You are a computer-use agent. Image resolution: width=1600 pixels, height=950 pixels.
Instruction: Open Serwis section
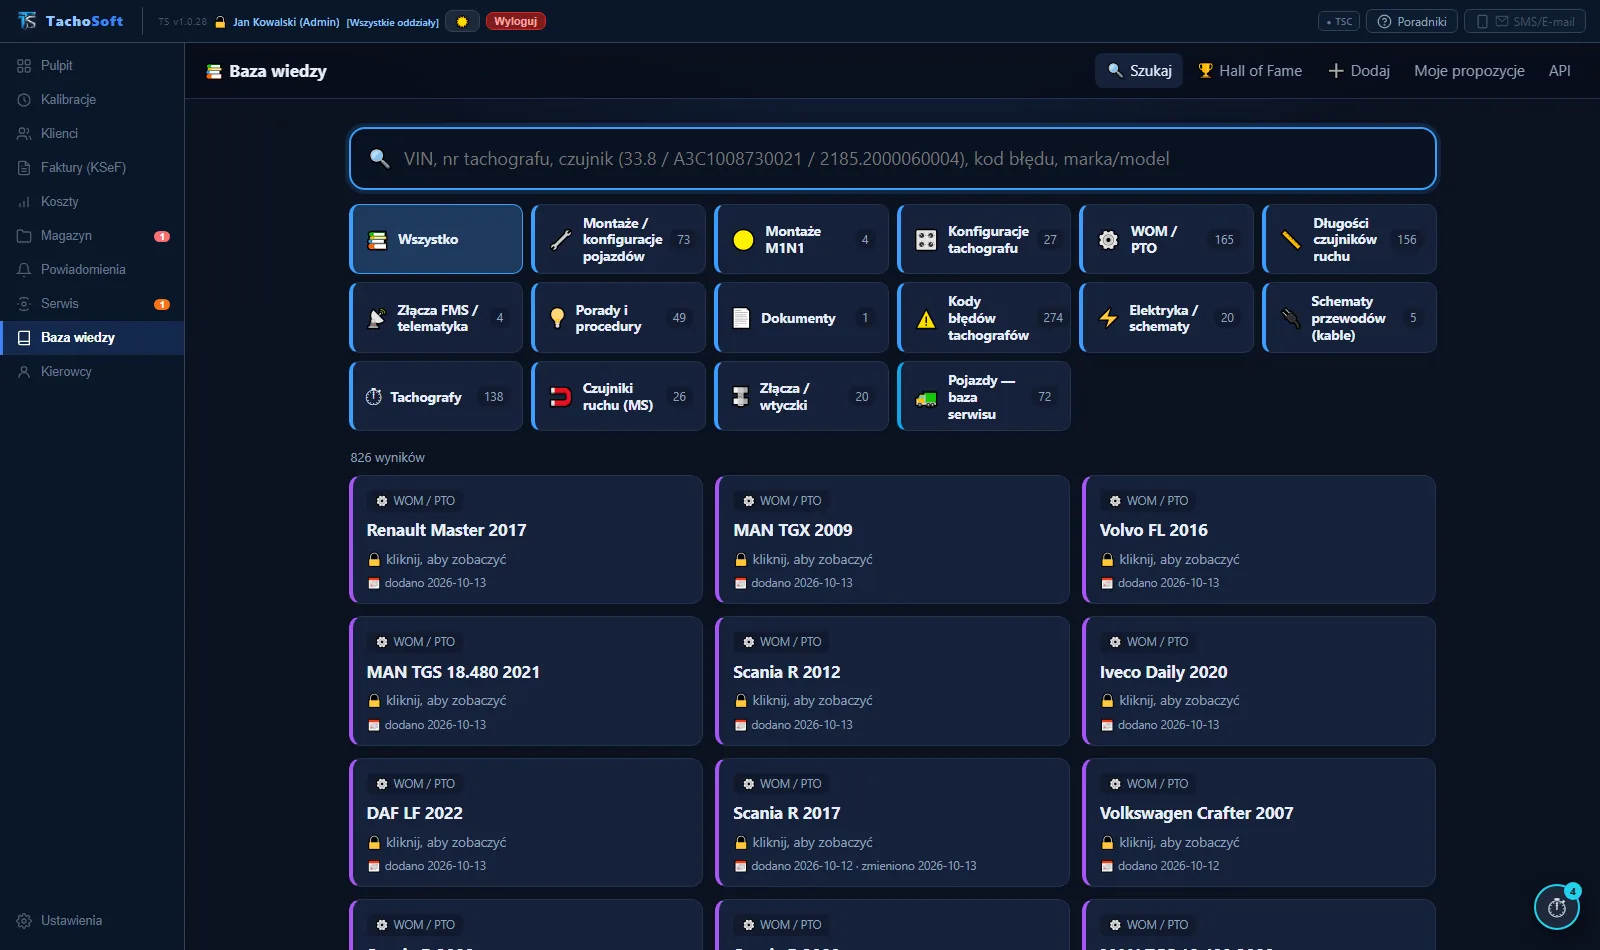[92, 303]
